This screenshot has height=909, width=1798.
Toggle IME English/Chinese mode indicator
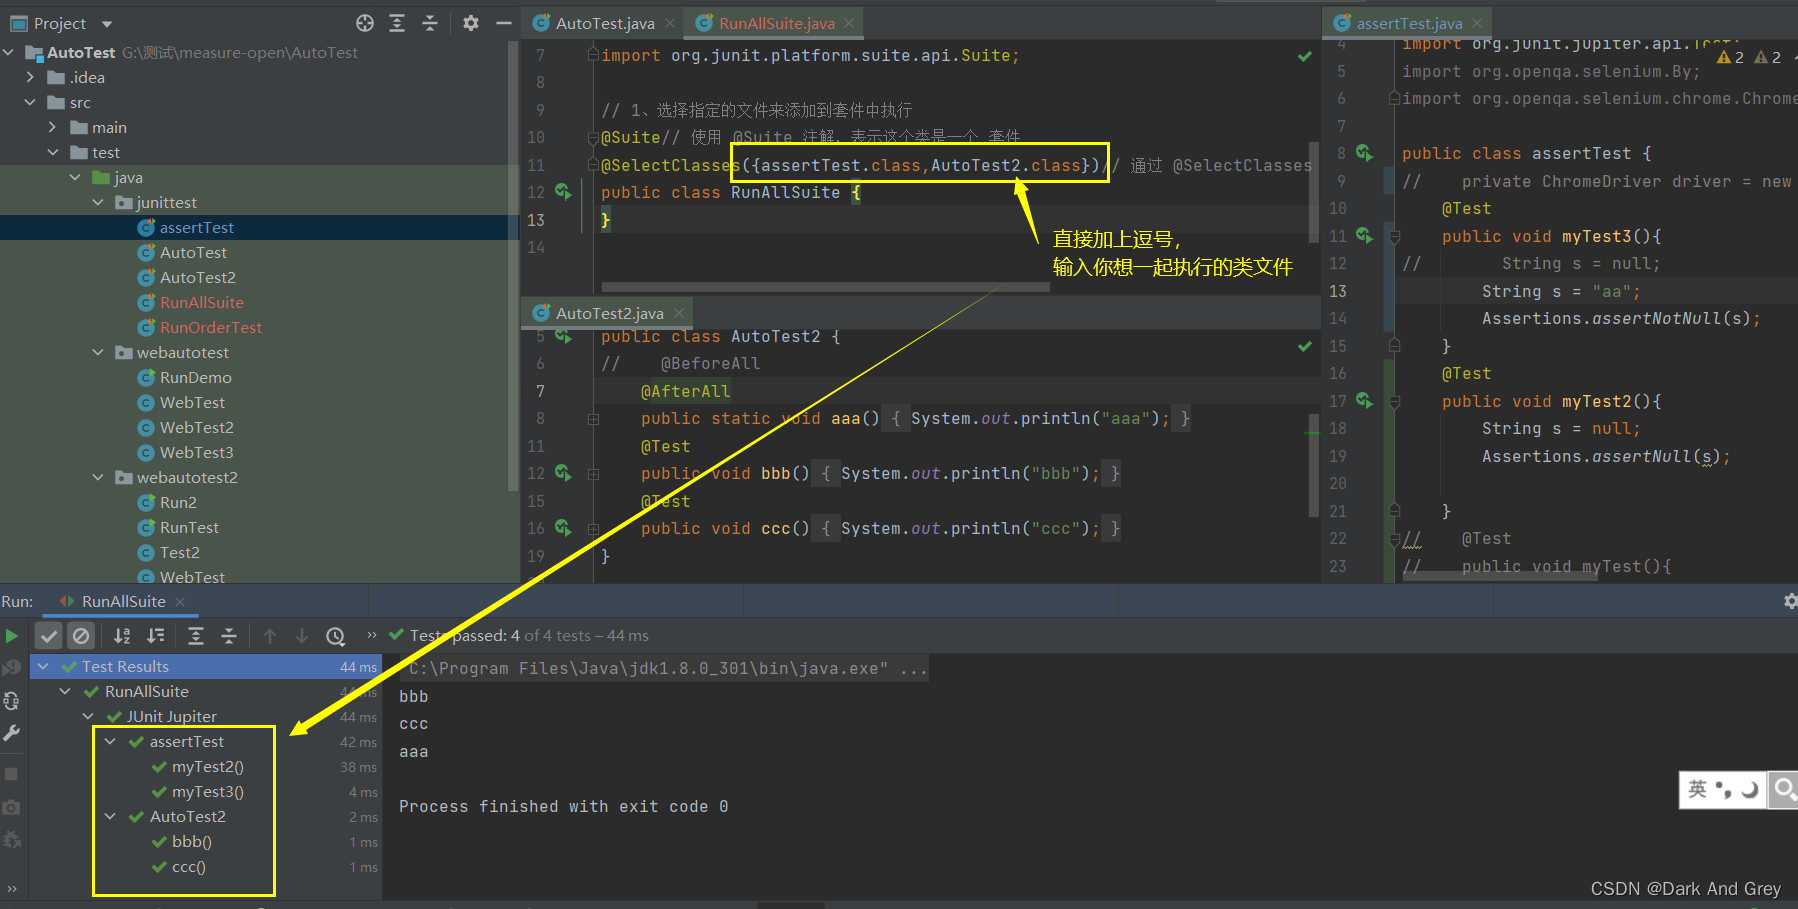[x=1697, y=789]
